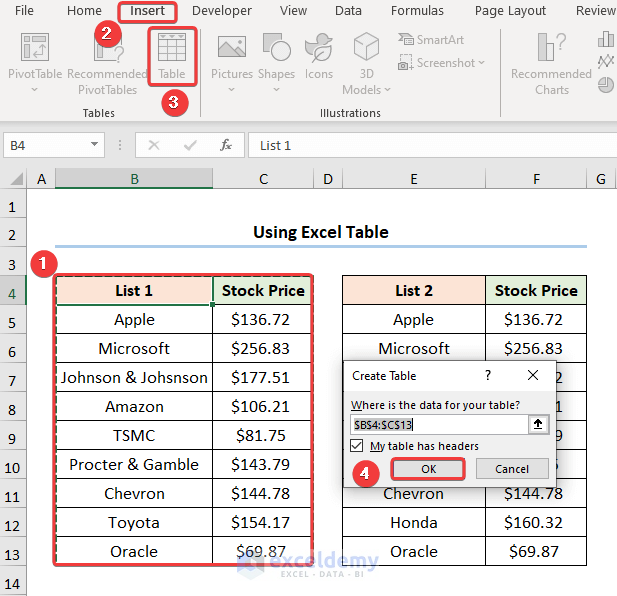Click the Using Excel Table title
The image size is (617, 596).
point(321,232)
